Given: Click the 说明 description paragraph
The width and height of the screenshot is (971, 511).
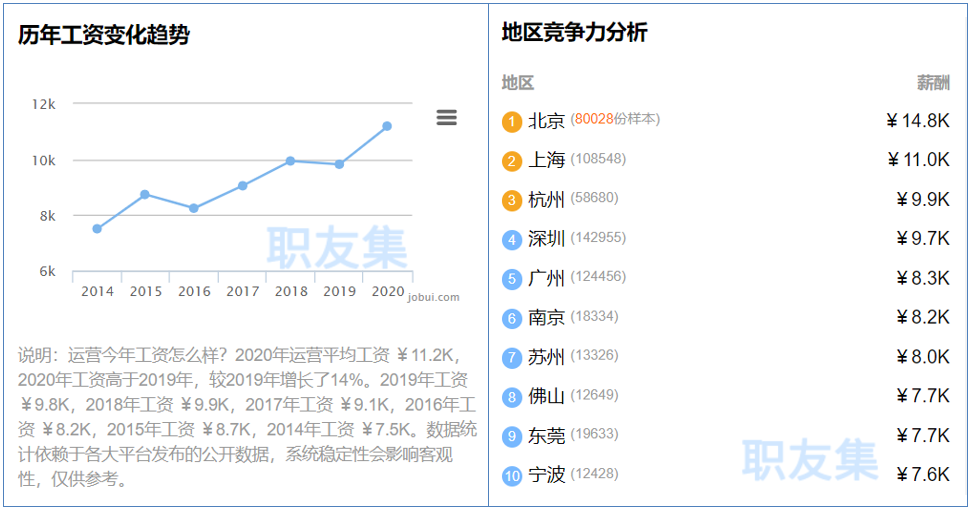Looking at the screenshot, I should click(x=247, y=417).
